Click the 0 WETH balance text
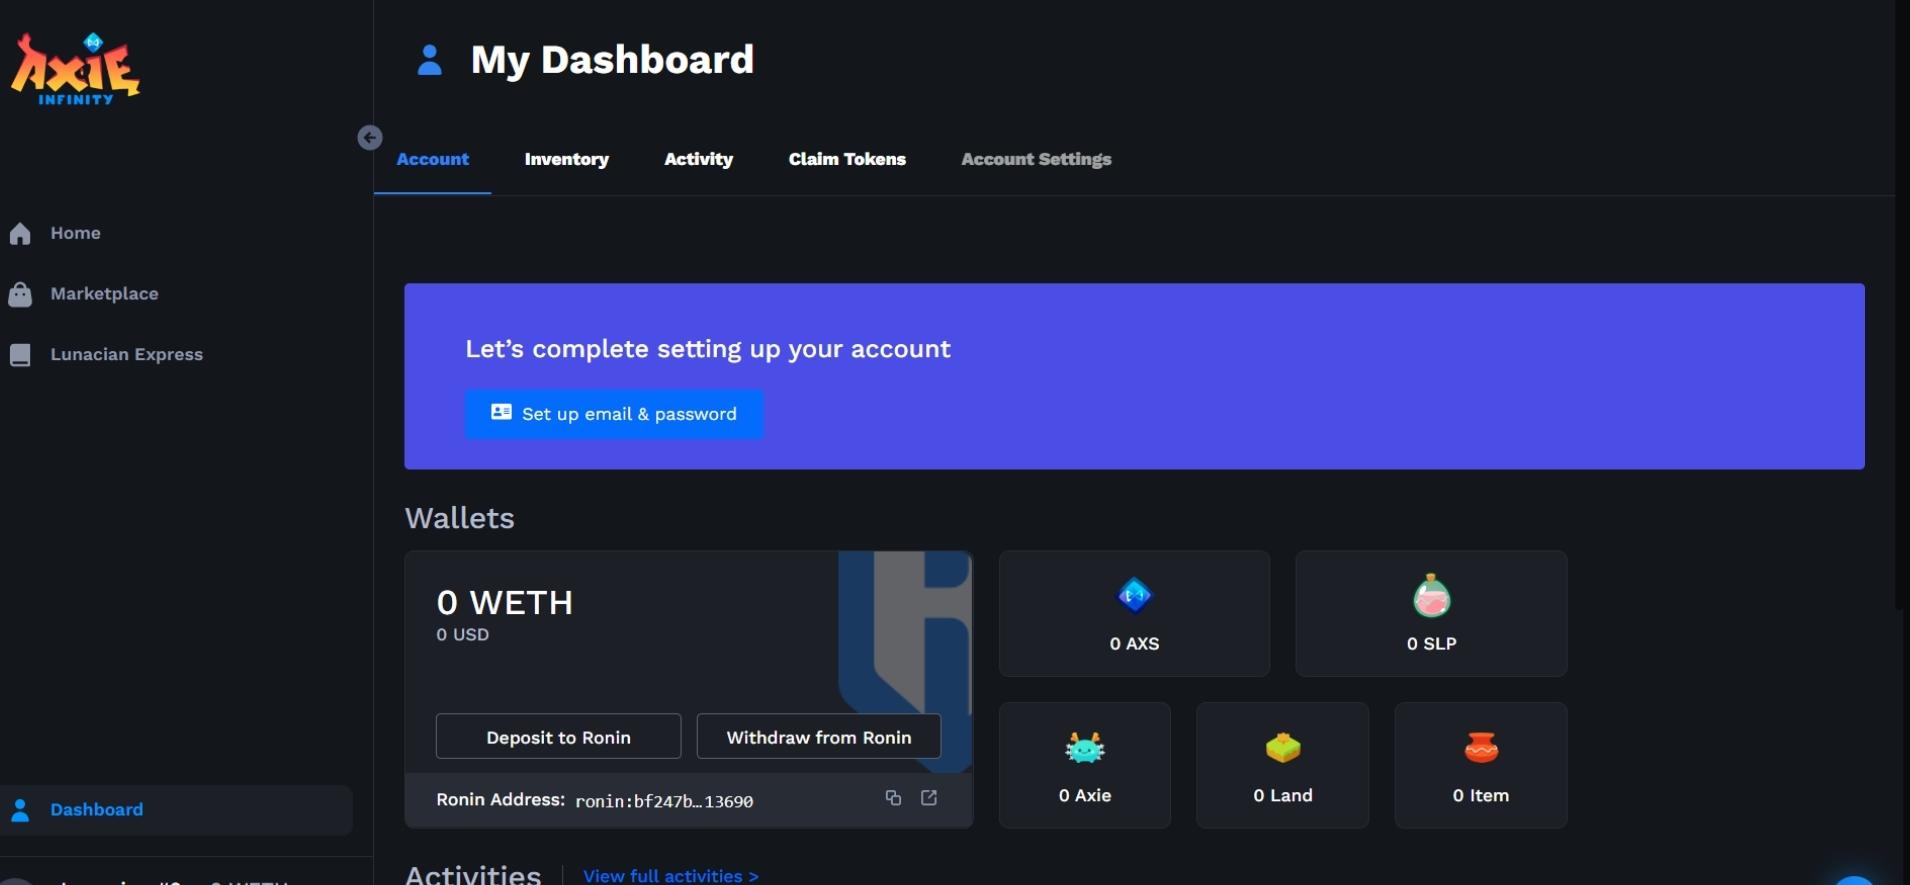The width and height of the screenshot is (1910, 885). coord(504,603)
